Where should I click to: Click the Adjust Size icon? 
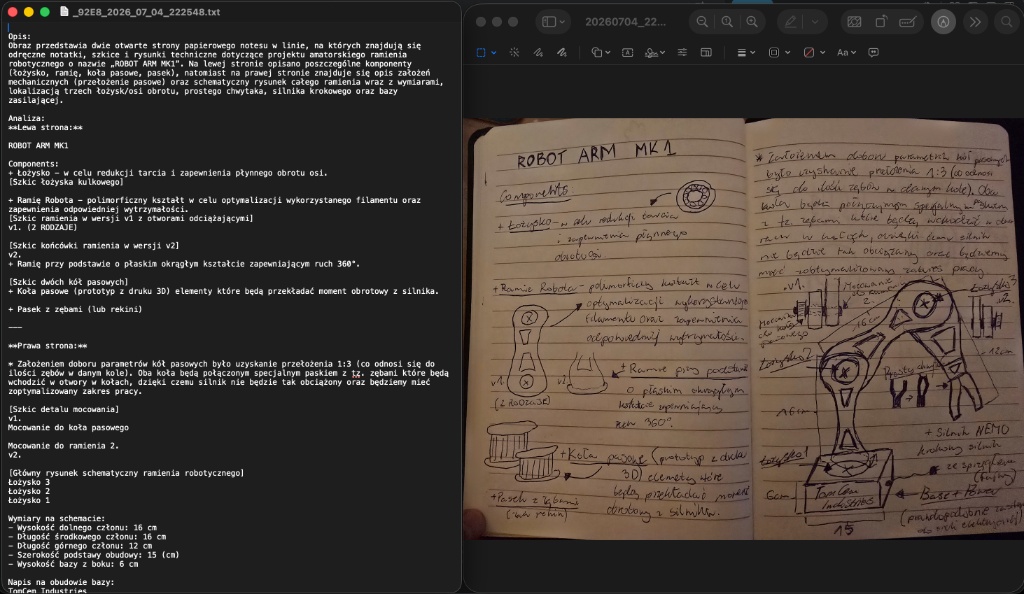click(x=706, y=52)
